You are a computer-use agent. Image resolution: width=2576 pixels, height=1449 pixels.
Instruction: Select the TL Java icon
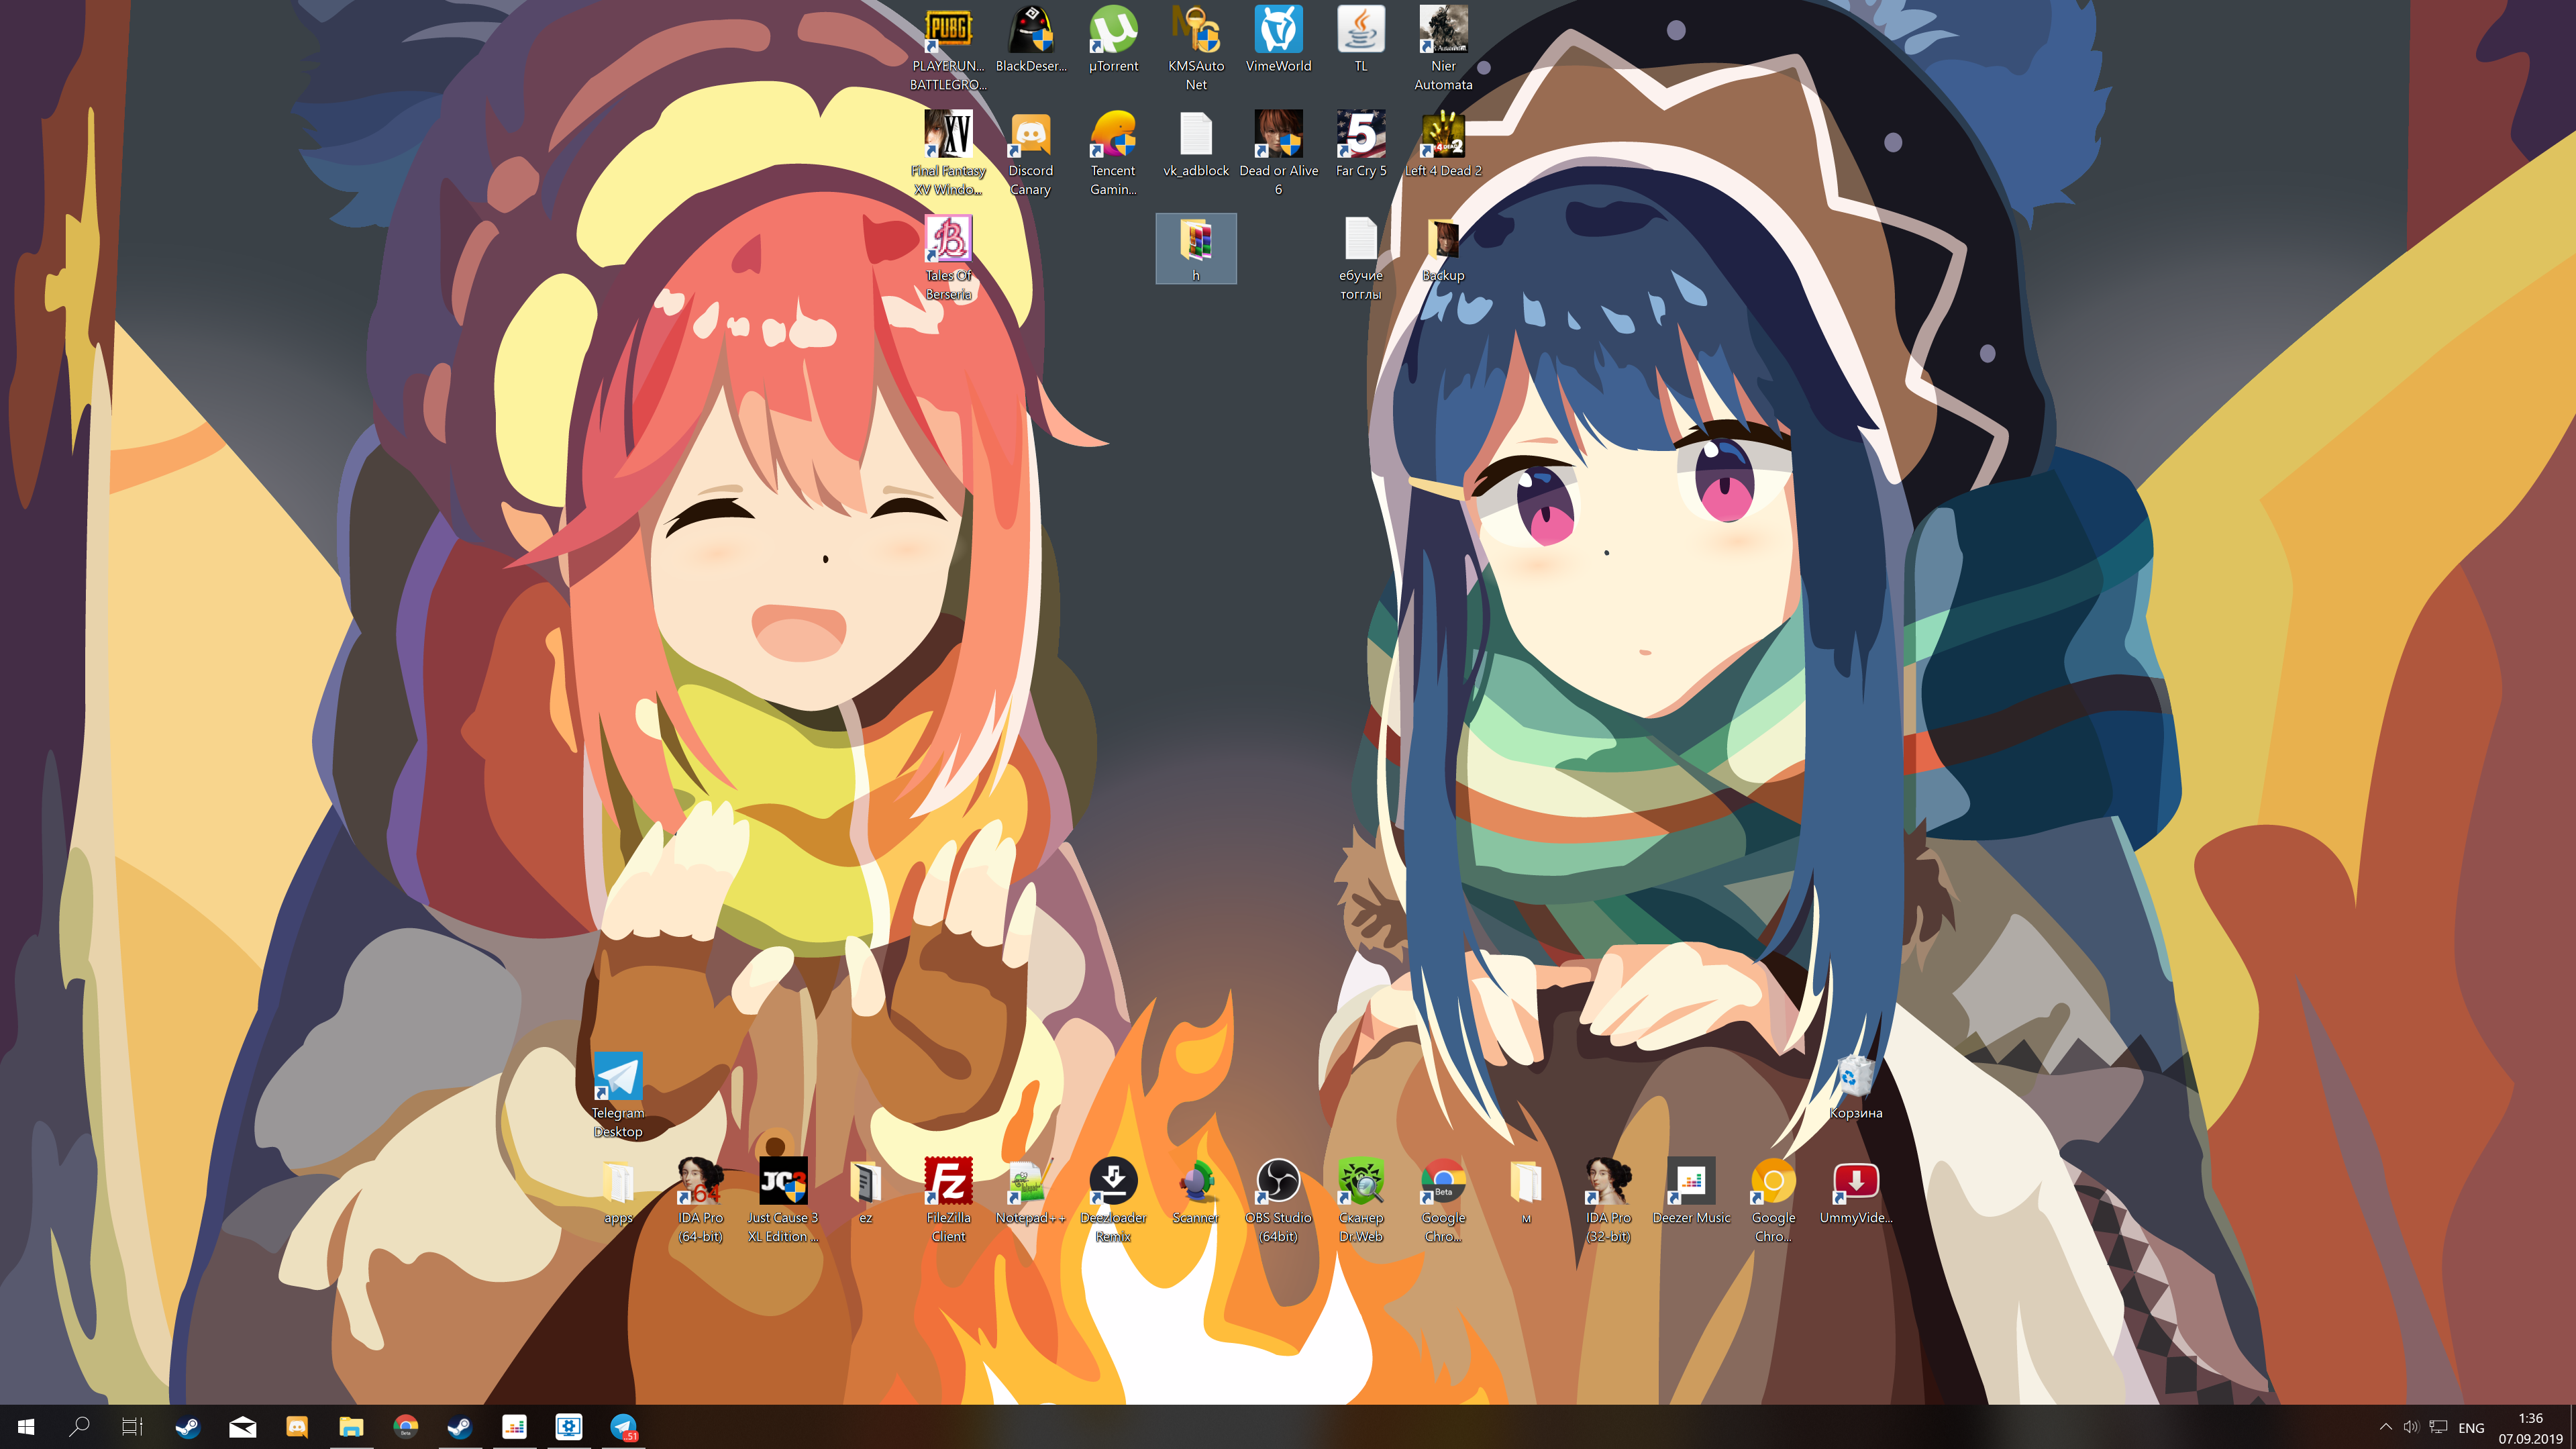point(1361,40)
